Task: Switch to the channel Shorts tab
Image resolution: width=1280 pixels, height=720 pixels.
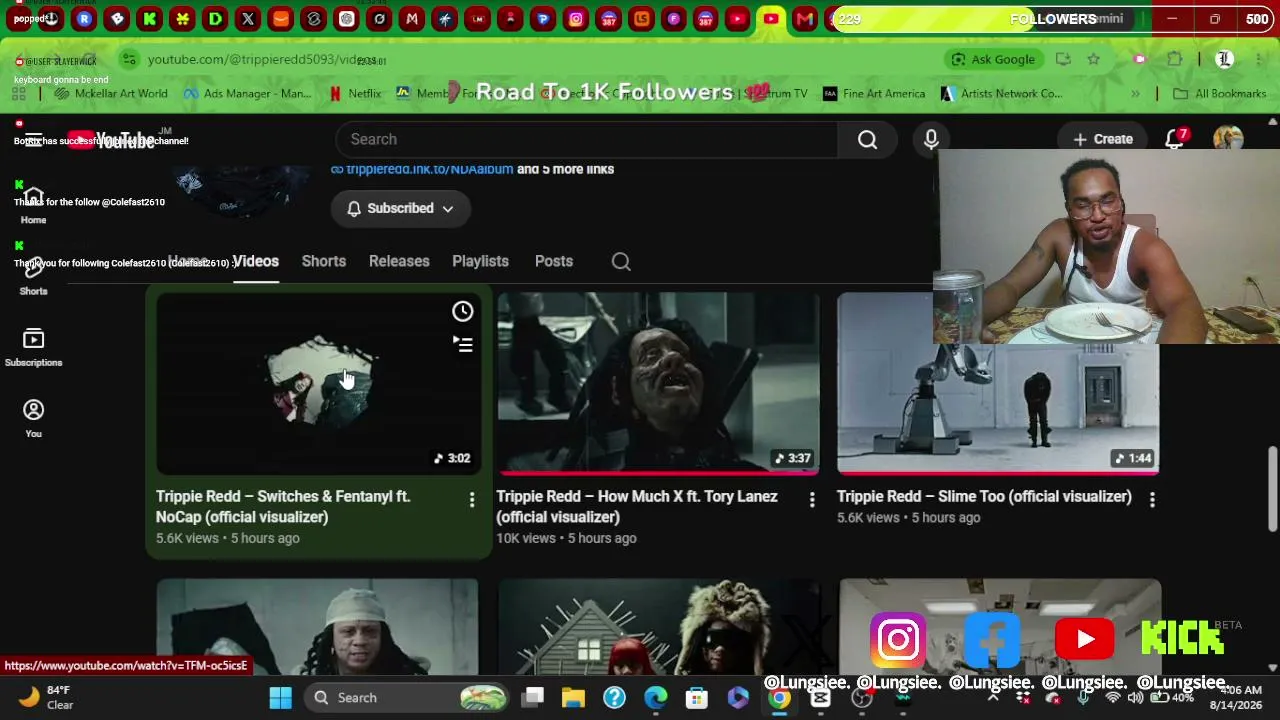Action: (x=324, y=261)
